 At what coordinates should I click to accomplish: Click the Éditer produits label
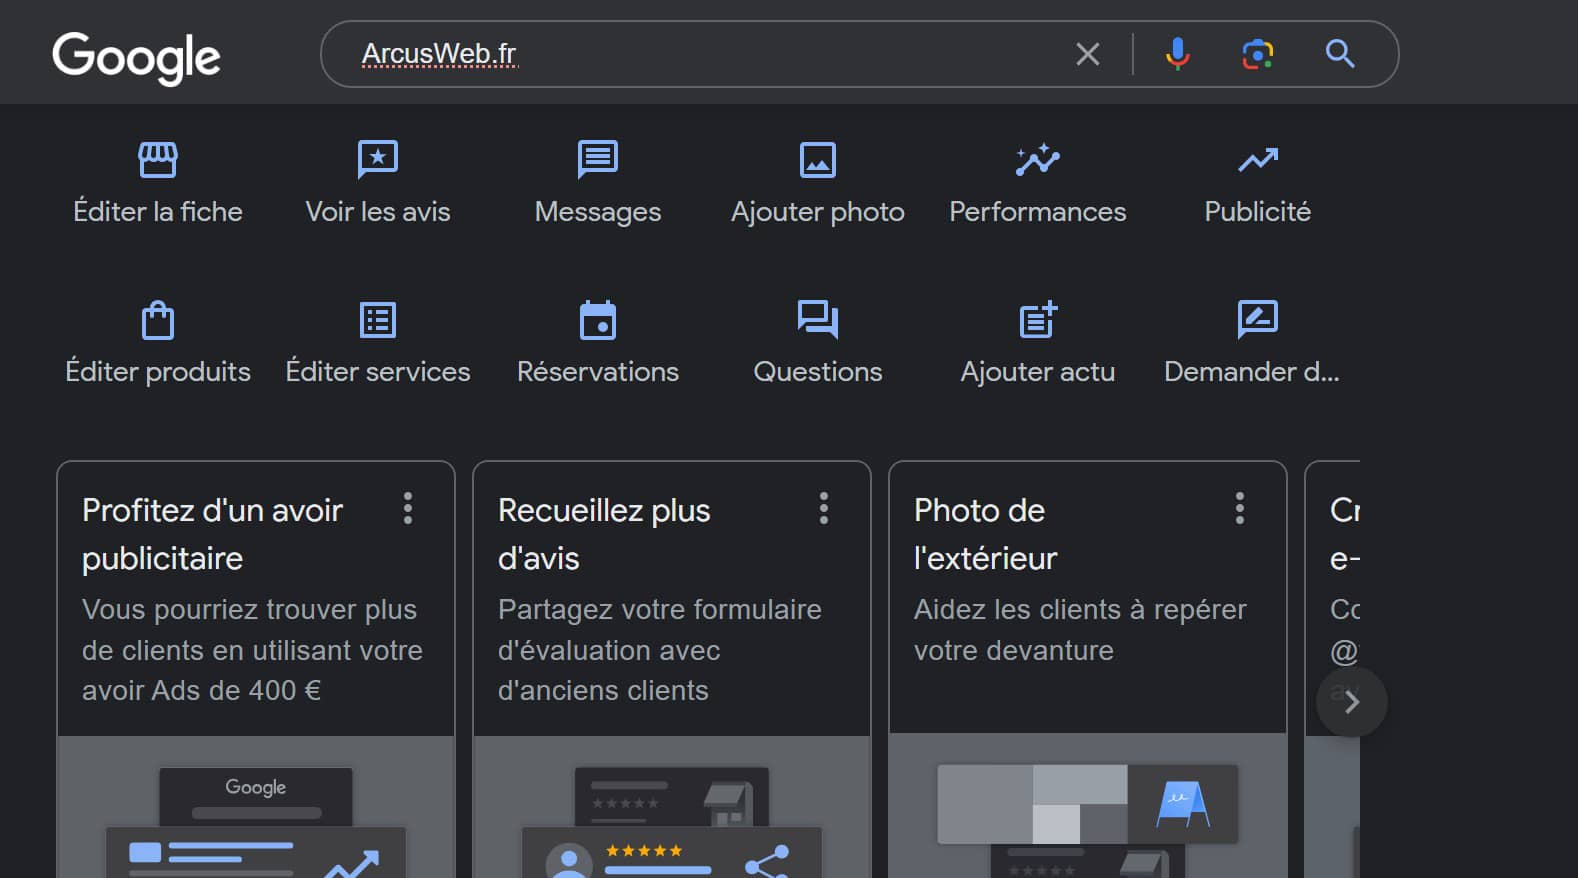(158, 372)
